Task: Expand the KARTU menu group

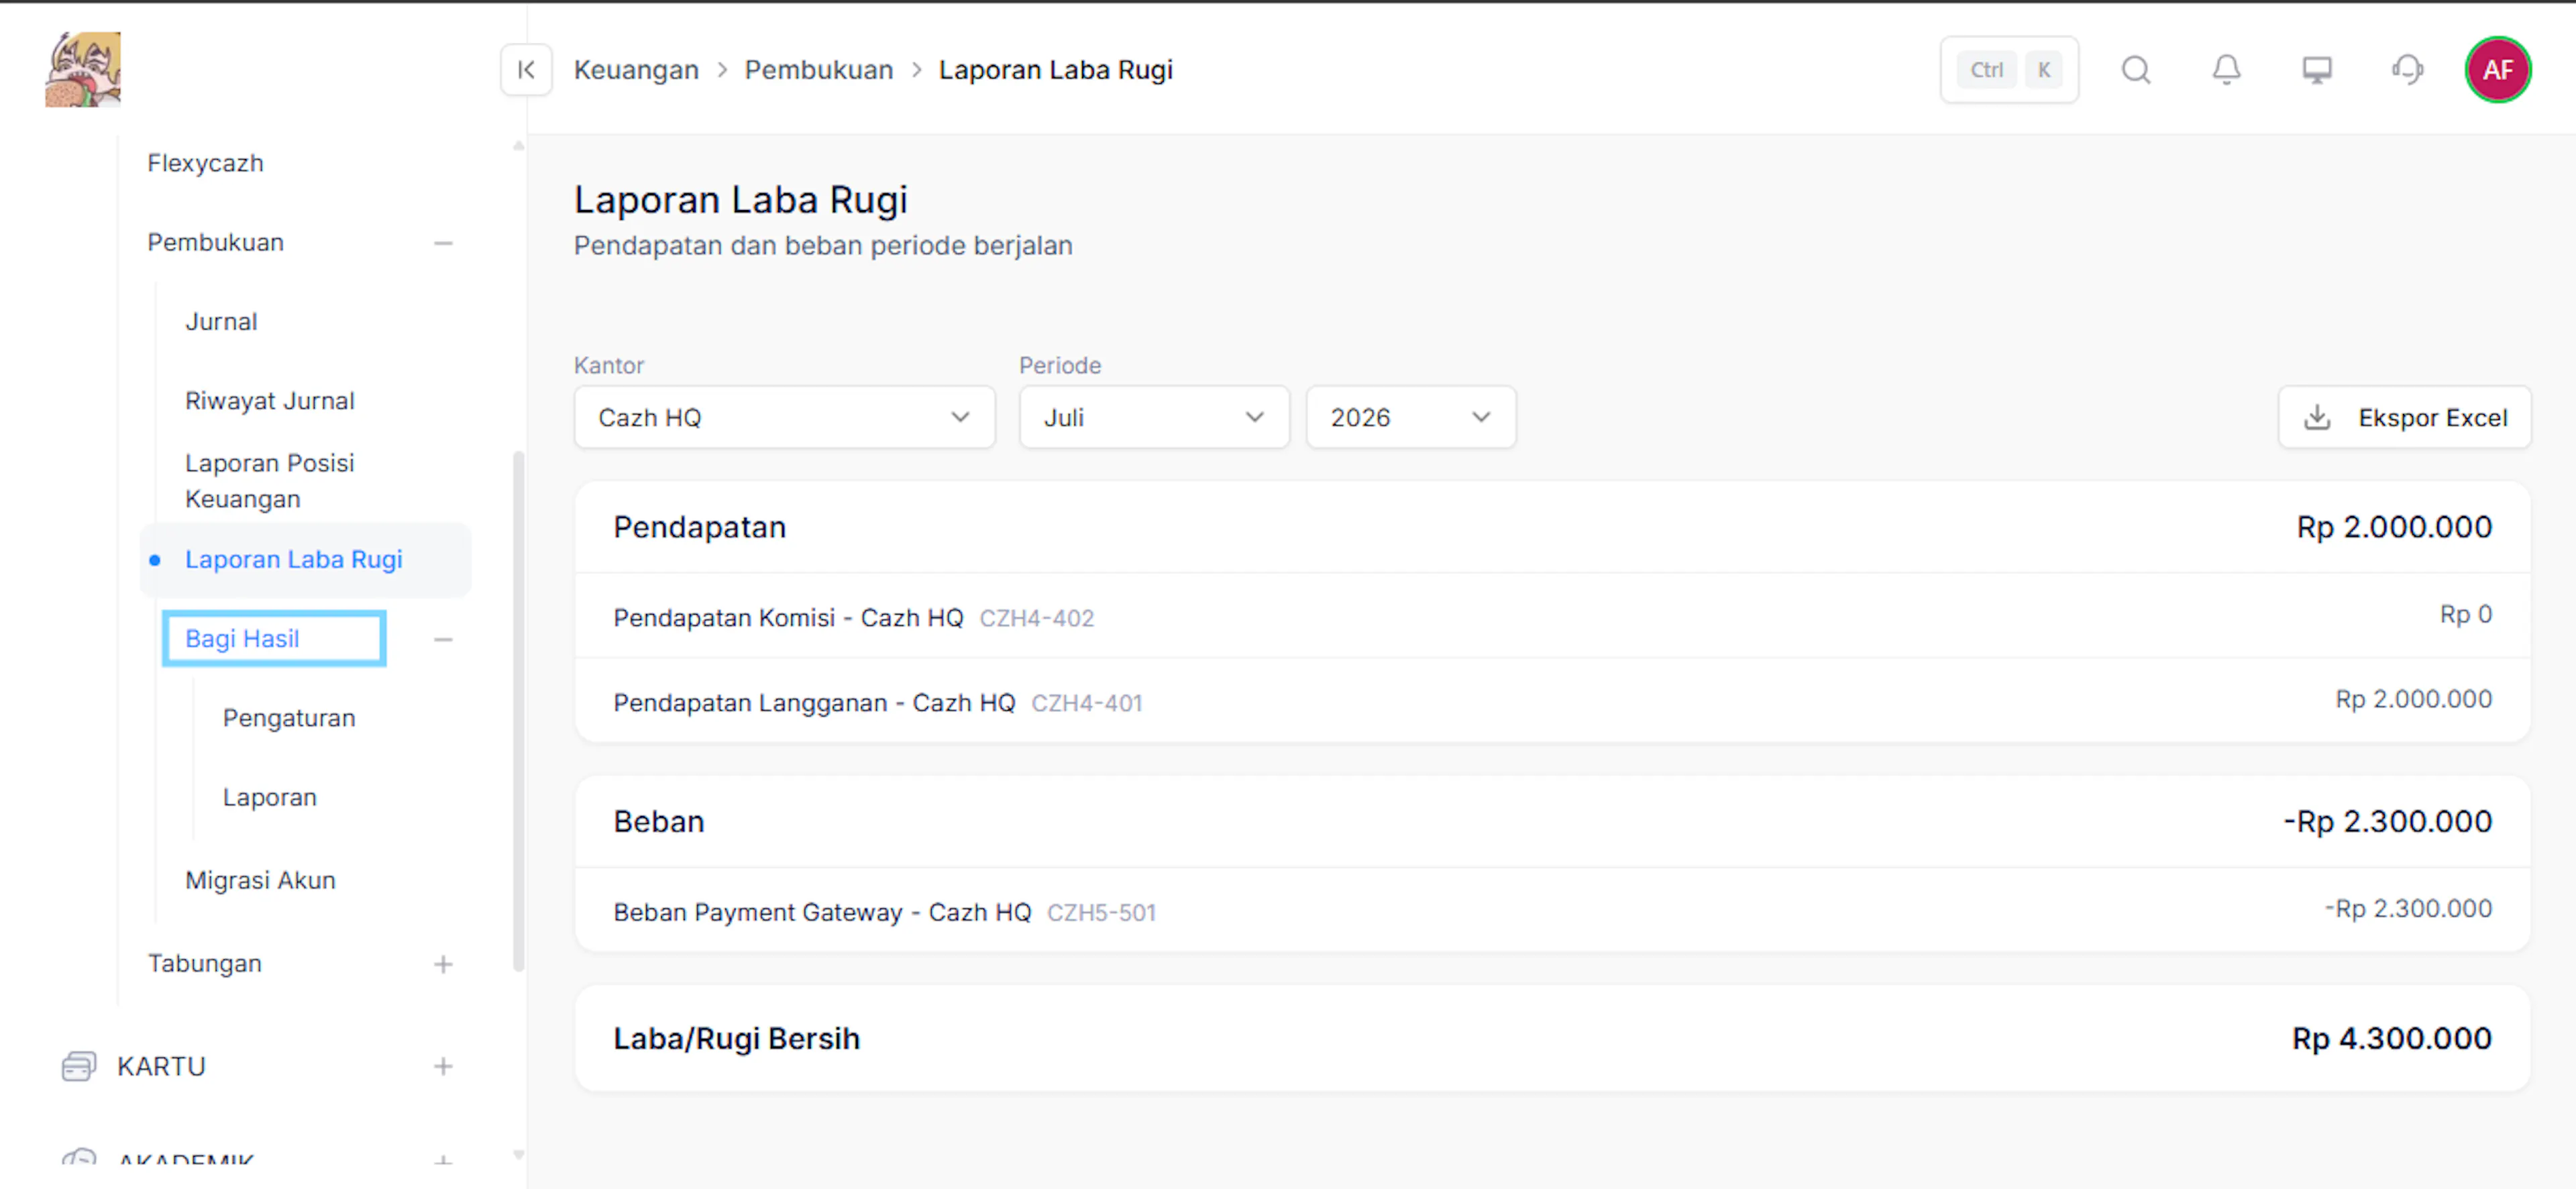Action: pos(443,1066)
